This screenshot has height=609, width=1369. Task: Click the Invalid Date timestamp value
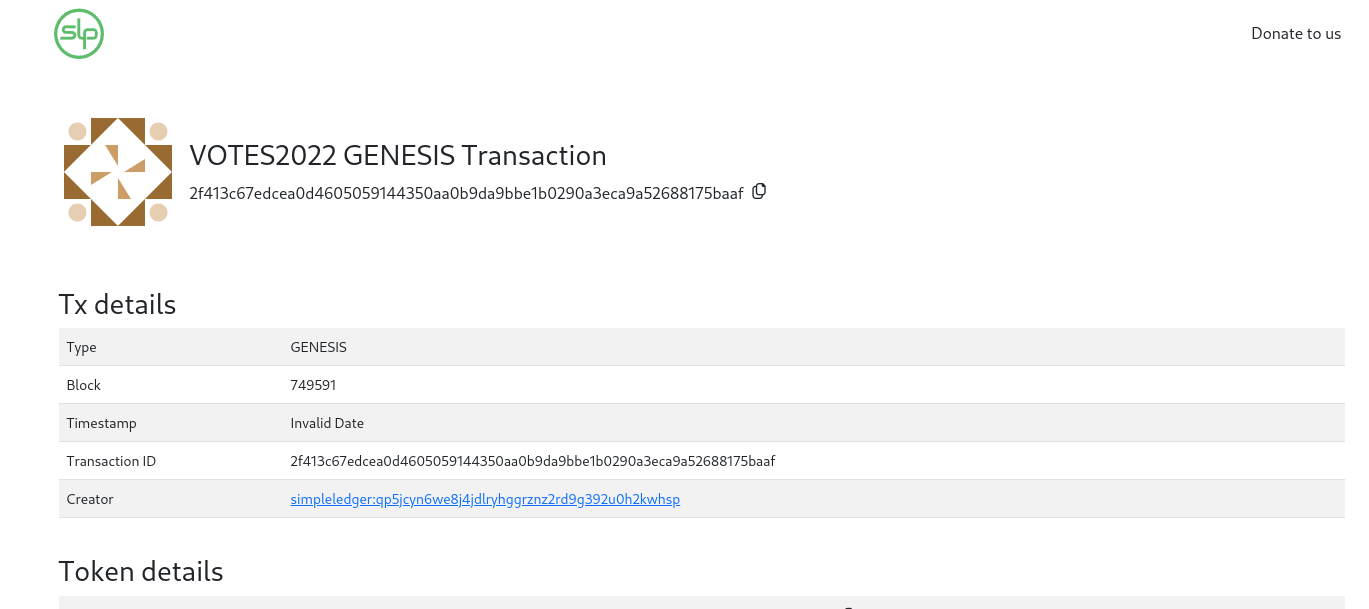327,423
